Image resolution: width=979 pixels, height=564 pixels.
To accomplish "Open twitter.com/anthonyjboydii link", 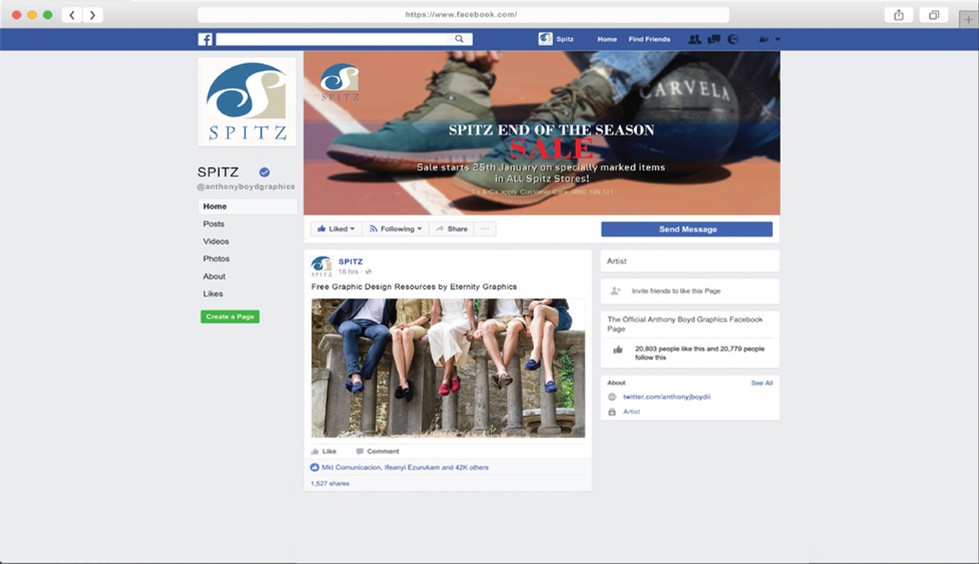I will [x=667, y=397].
